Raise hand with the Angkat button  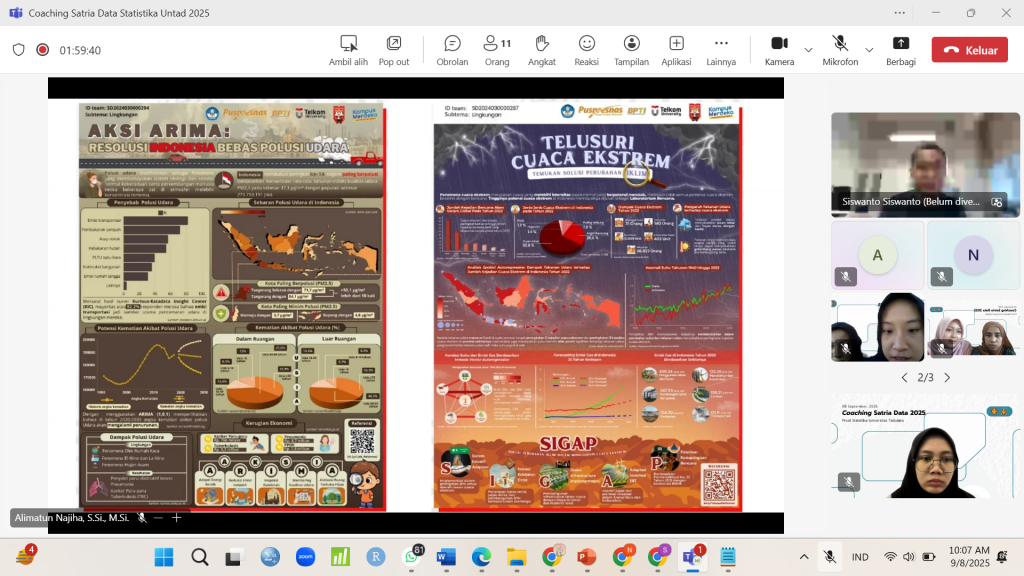point(542,49)
